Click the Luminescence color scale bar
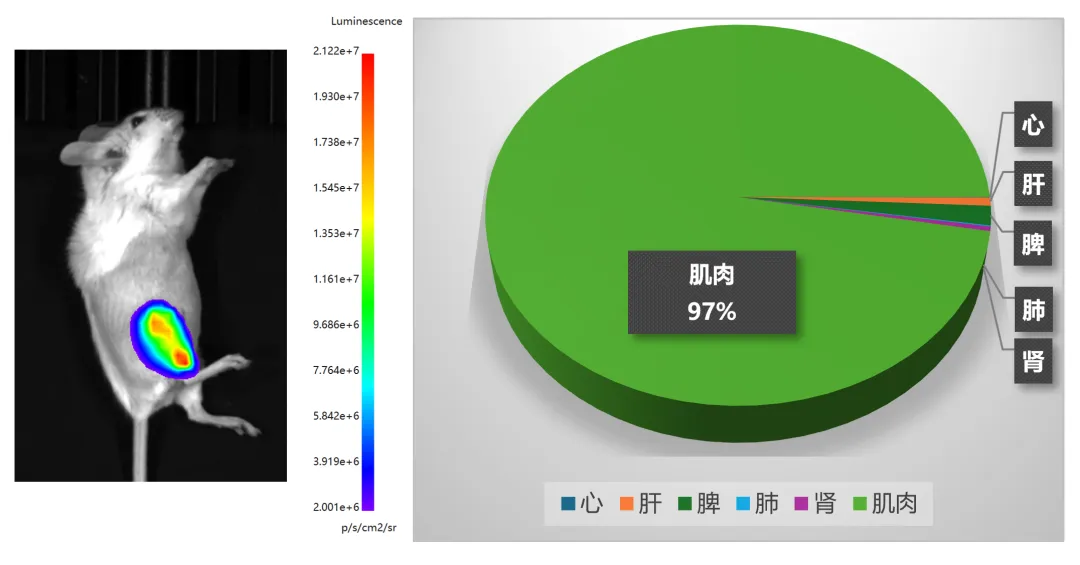 [368, 282]
